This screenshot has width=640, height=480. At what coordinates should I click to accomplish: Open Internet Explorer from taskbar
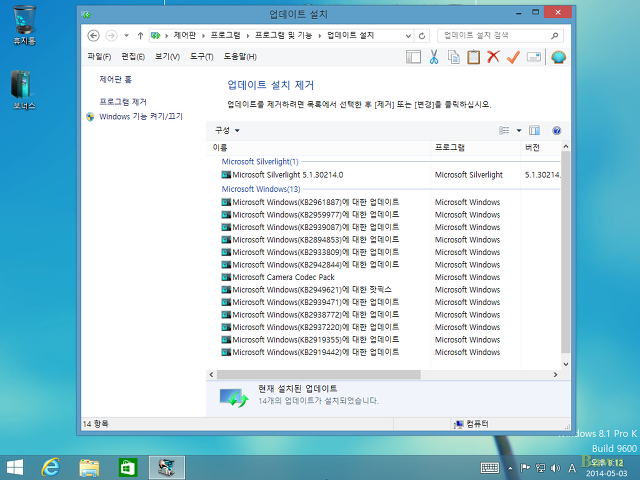(x=51, y=467)
